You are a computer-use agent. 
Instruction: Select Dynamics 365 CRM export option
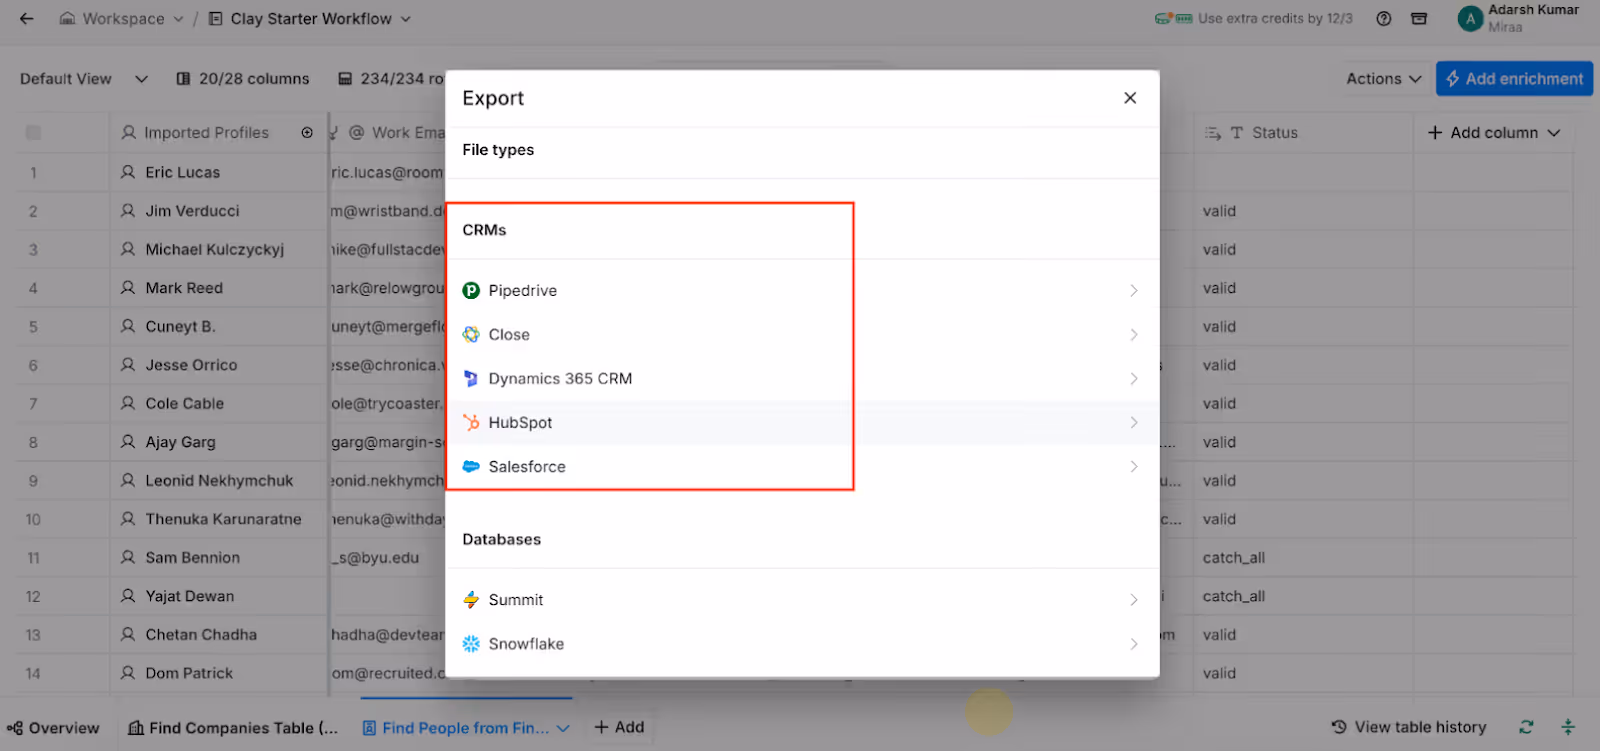802,379
